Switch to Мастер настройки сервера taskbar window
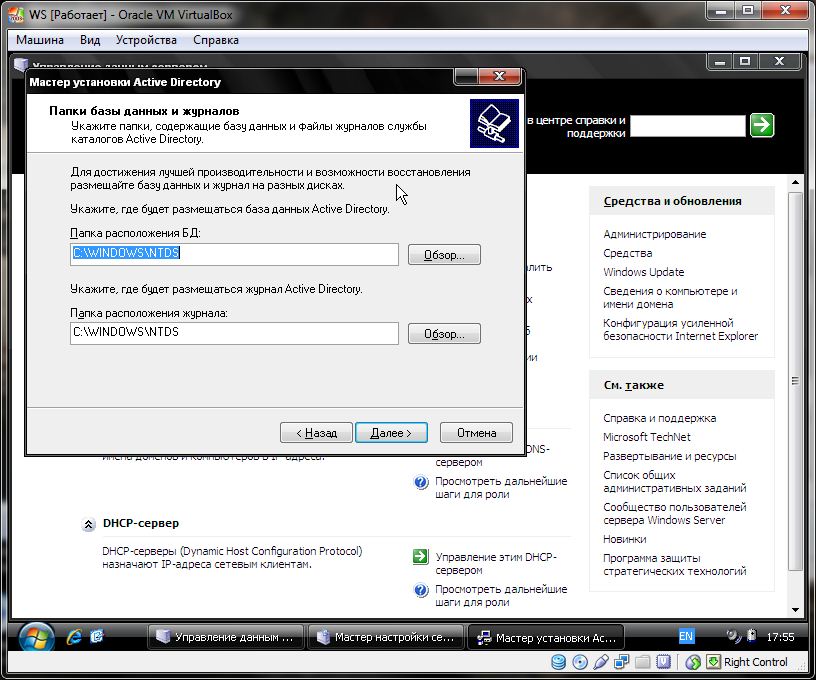This screenshot has height=680, width=816. [x=386, y=637]
